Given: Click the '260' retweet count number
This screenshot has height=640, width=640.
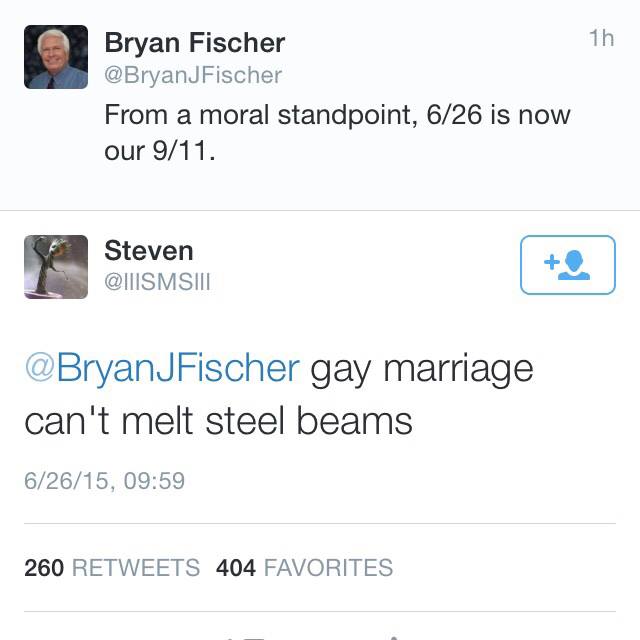Looking at the screenshot, I should (x=44, y=568).
